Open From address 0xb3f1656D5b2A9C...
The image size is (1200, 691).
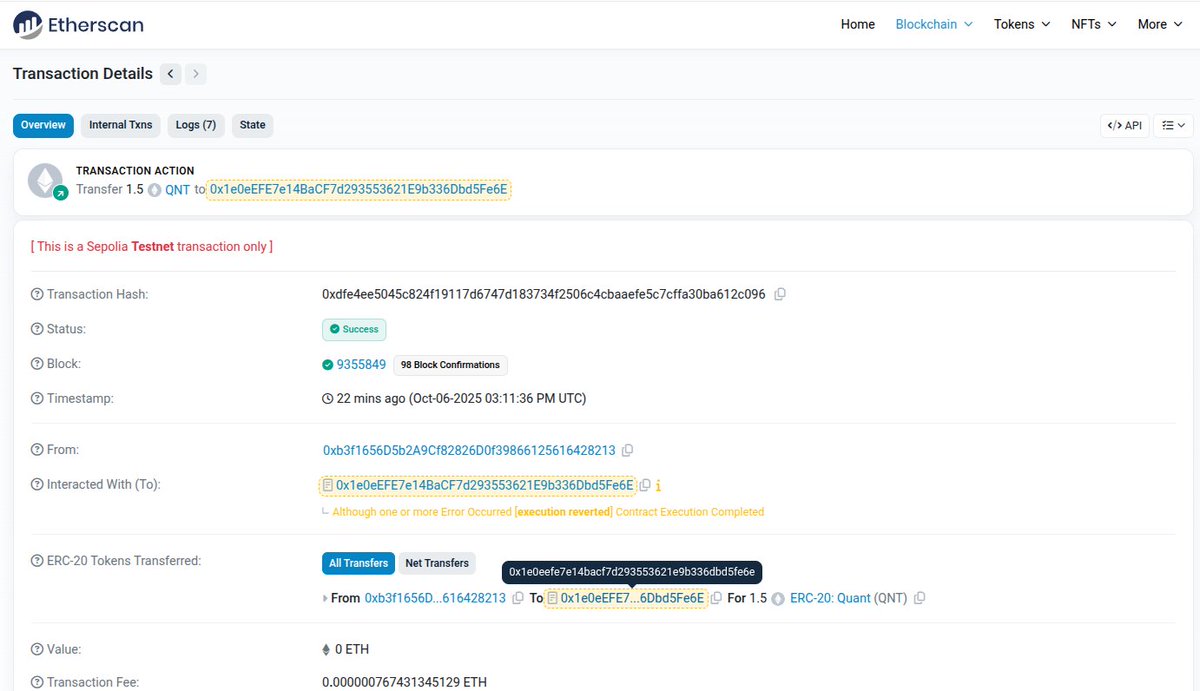tap(469, 450)
